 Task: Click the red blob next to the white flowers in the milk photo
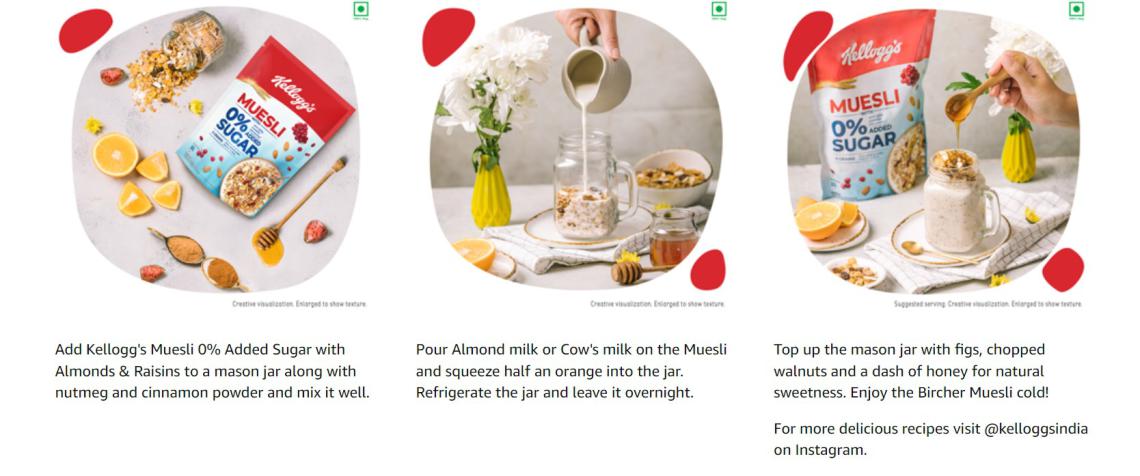click(449, 36)
